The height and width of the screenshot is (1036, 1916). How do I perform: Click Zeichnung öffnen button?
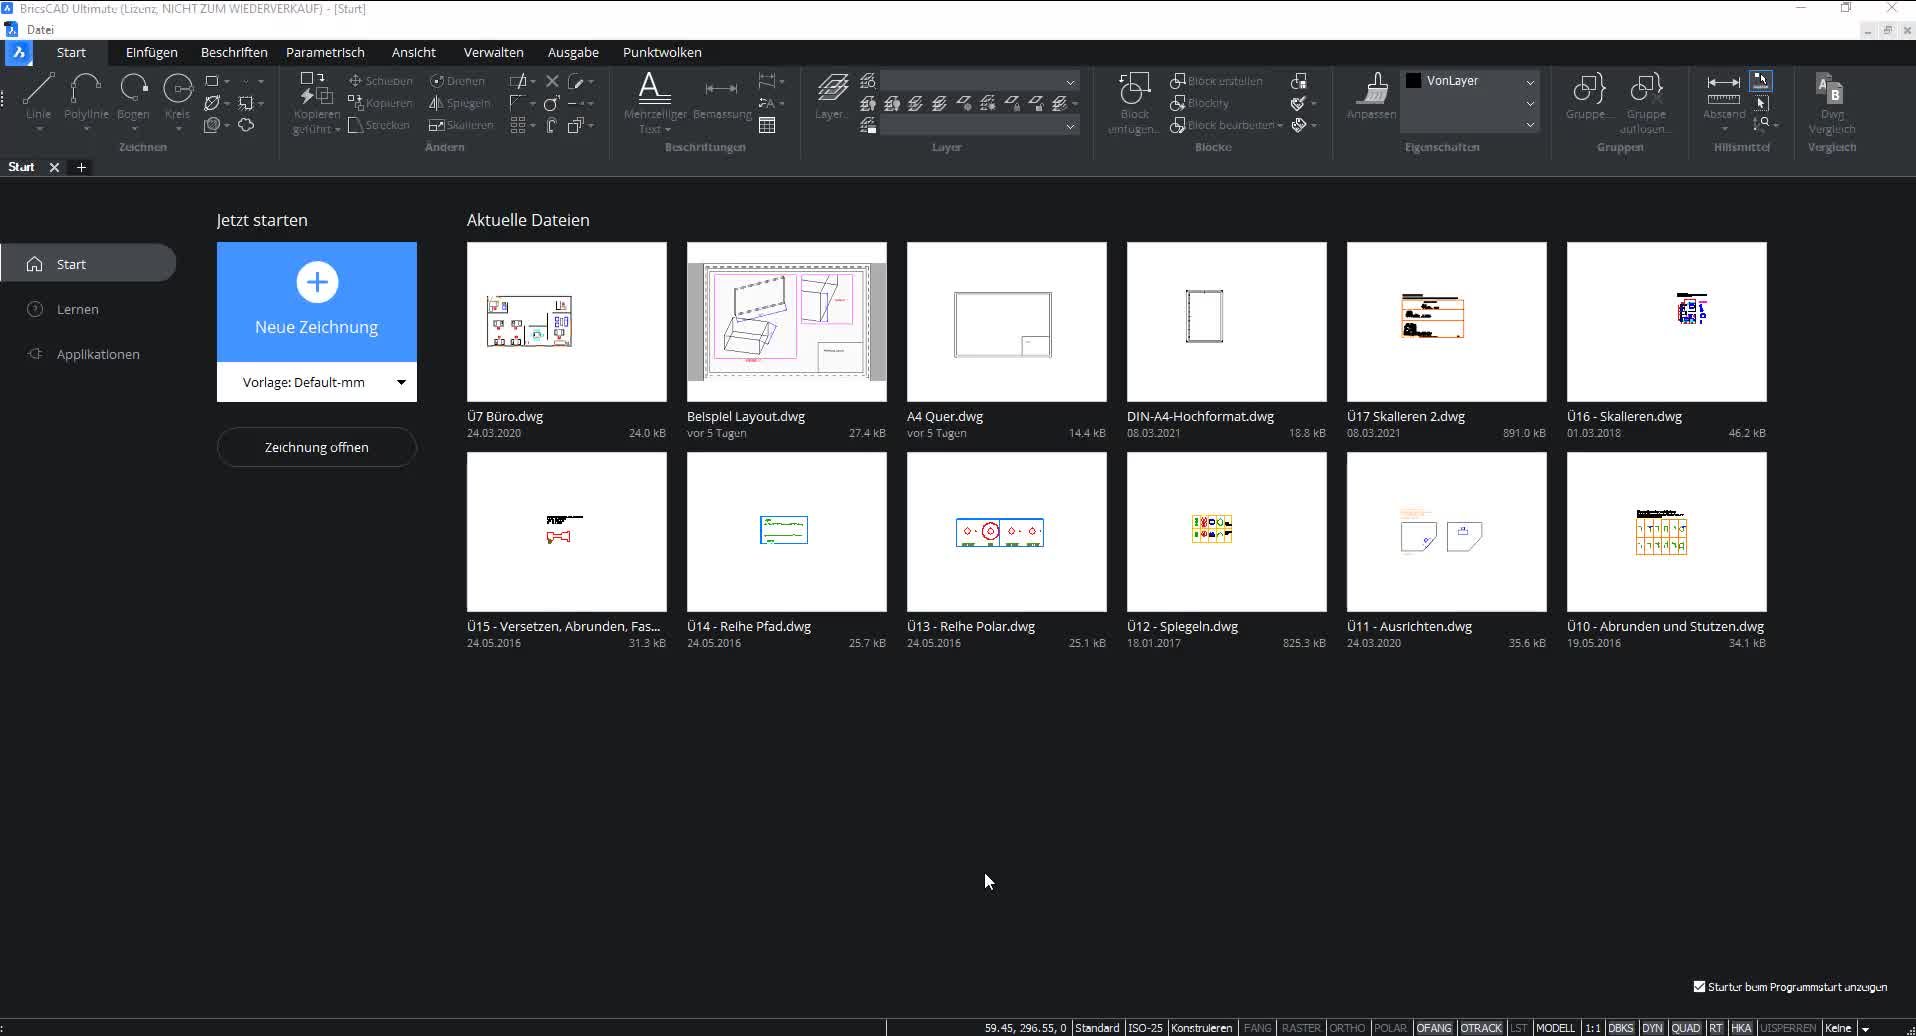[317, 447]
